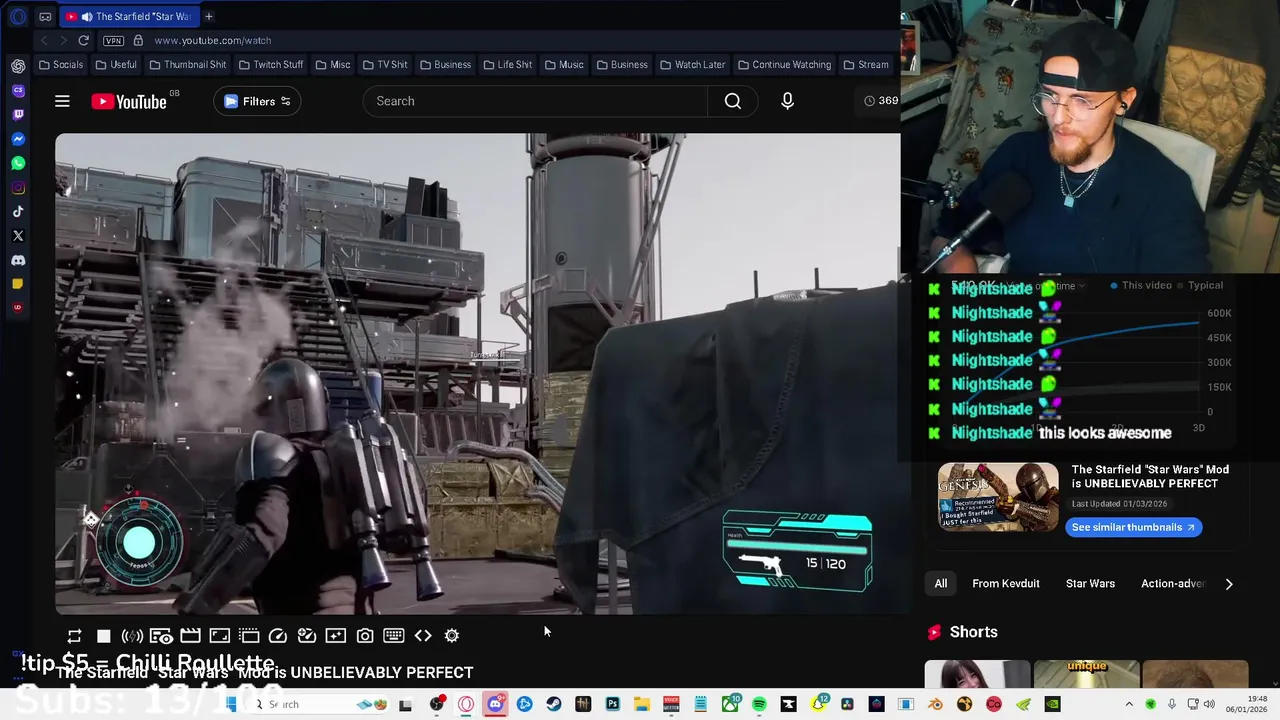
Task: Reload the page with refresh icon
Action: pos(84,40)
